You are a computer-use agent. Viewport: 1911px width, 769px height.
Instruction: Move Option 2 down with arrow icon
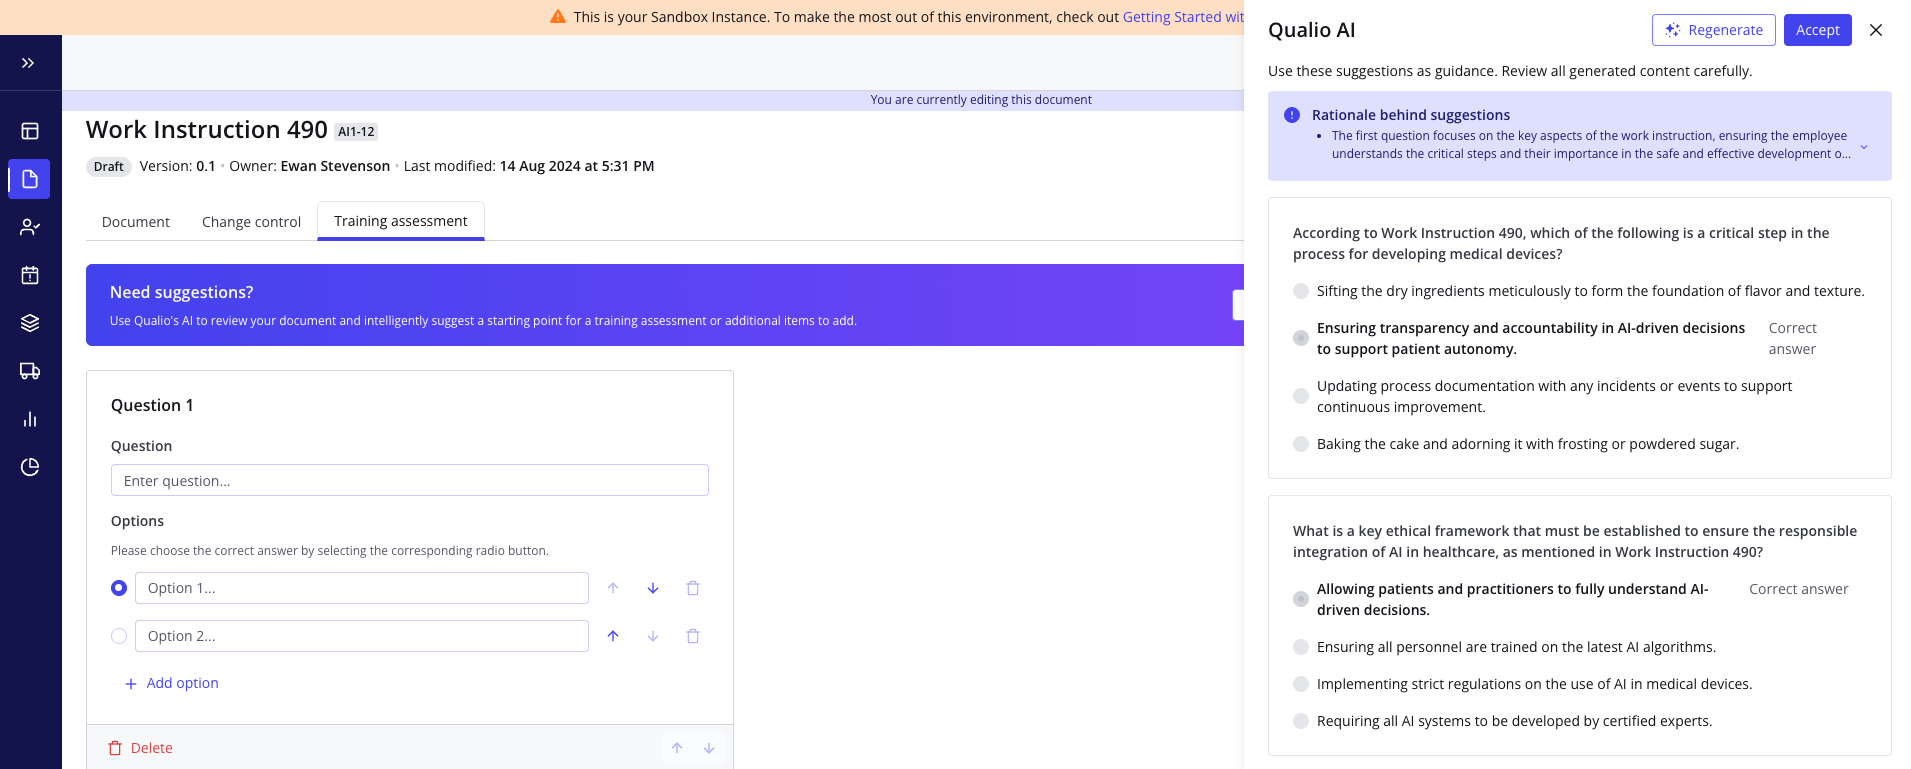653,636
